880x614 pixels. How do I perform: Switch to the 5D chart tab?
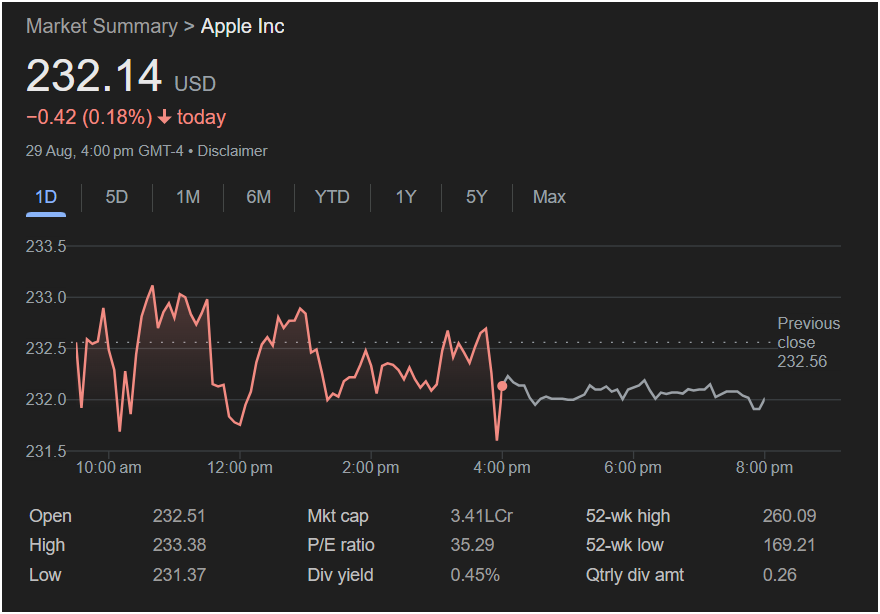(117, 197)
